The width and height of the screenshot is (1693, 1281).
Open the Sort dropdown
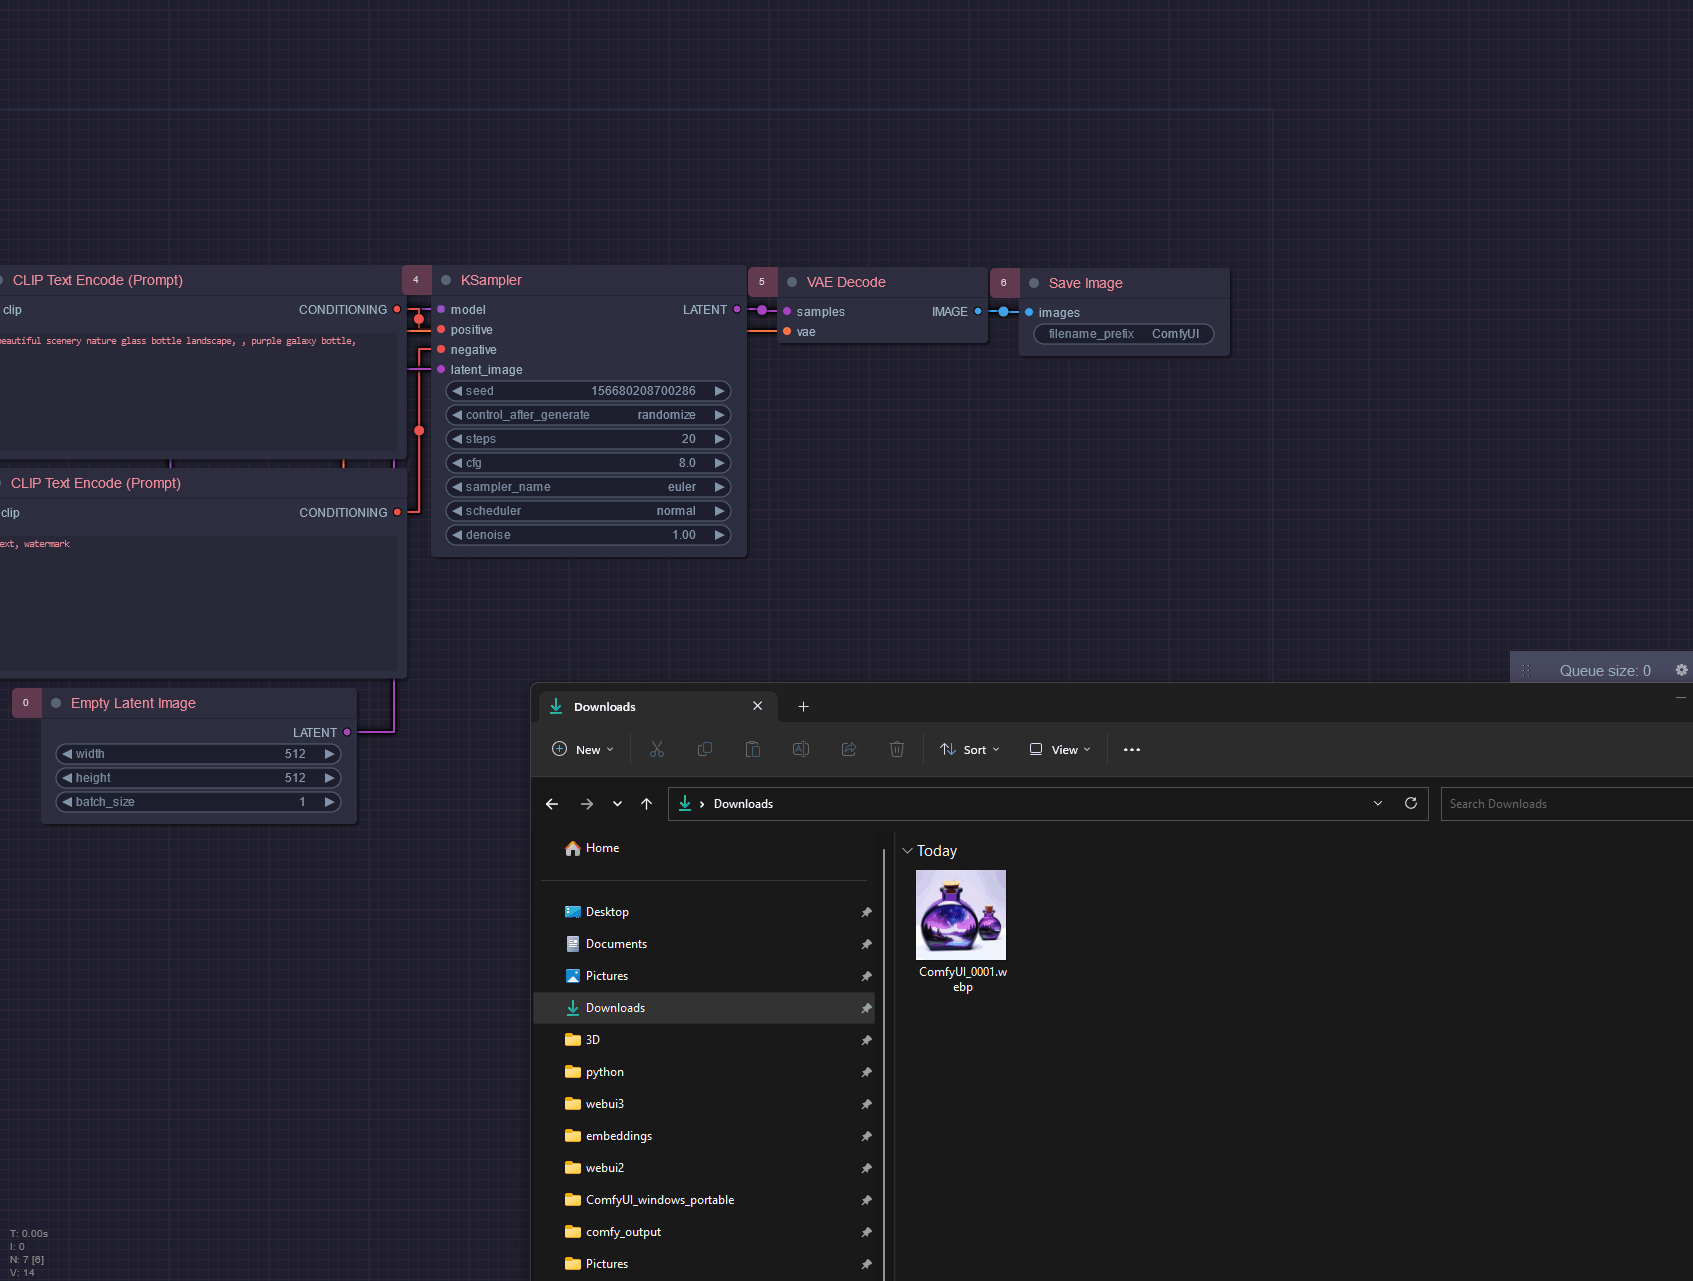point(969,749)
